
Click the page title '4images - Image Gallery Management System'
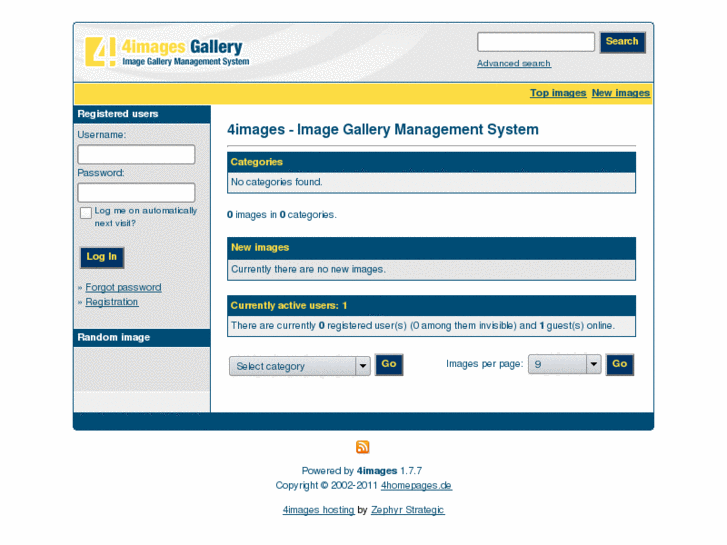coord(383,129)
